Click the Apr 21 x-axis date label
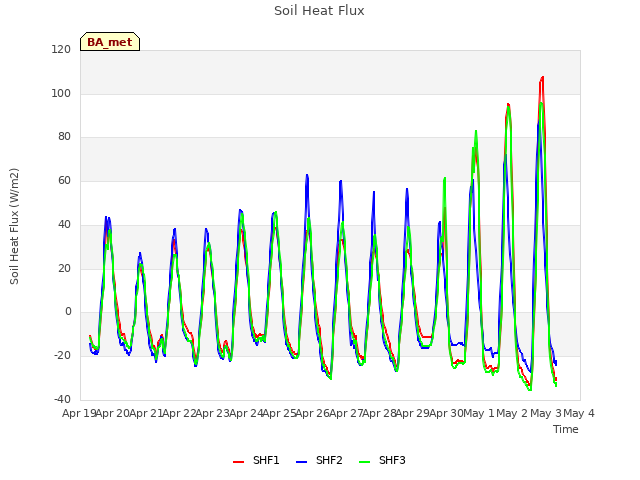640x480 pixels. 146,413
